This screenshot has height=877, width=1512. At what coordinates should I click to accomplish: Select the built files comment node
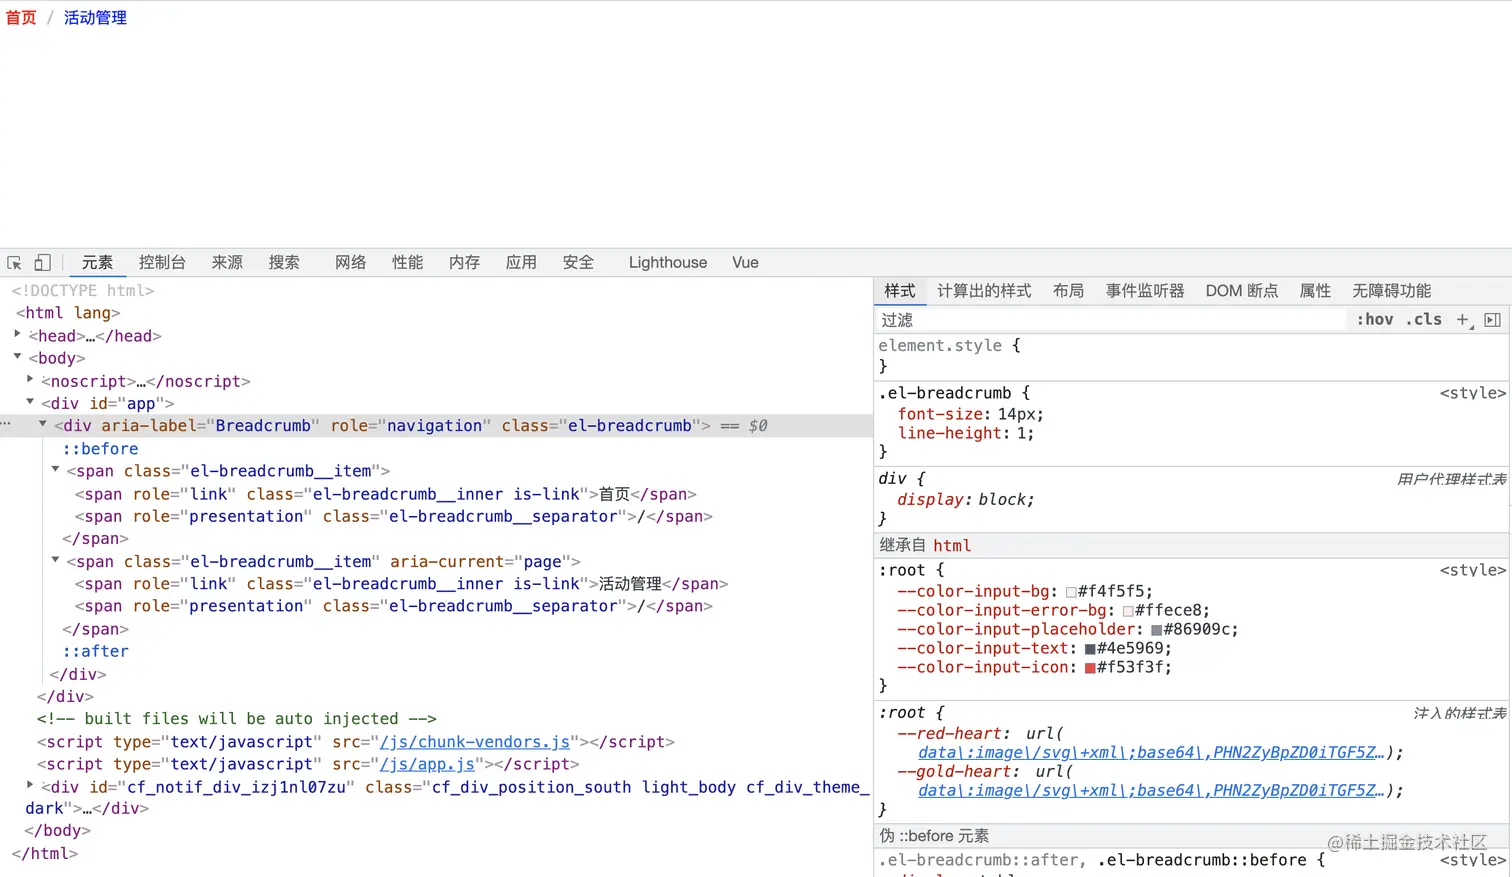tap(237, 719)
